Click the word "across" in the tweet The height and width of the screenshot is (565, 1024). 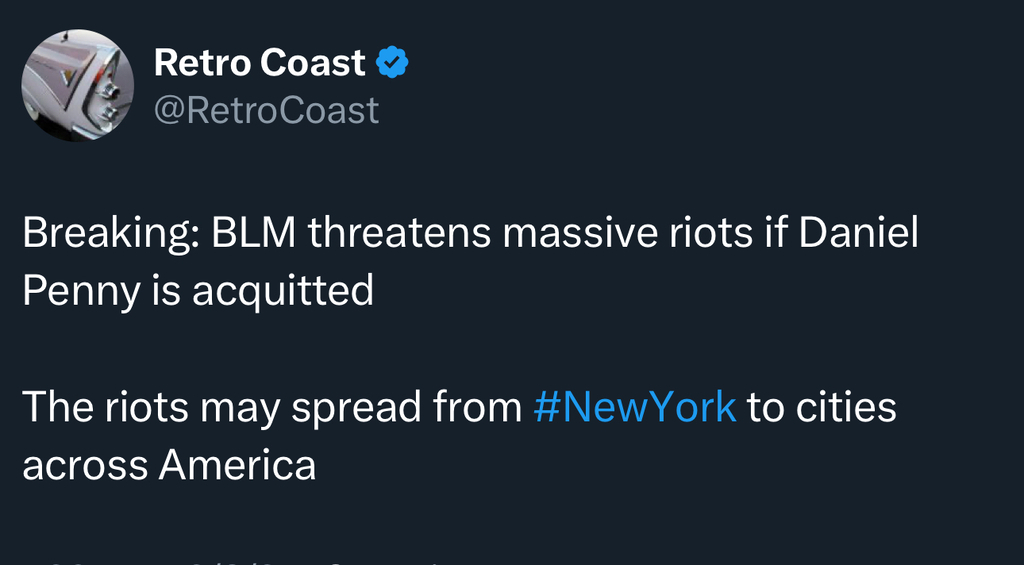coord(86,463)
